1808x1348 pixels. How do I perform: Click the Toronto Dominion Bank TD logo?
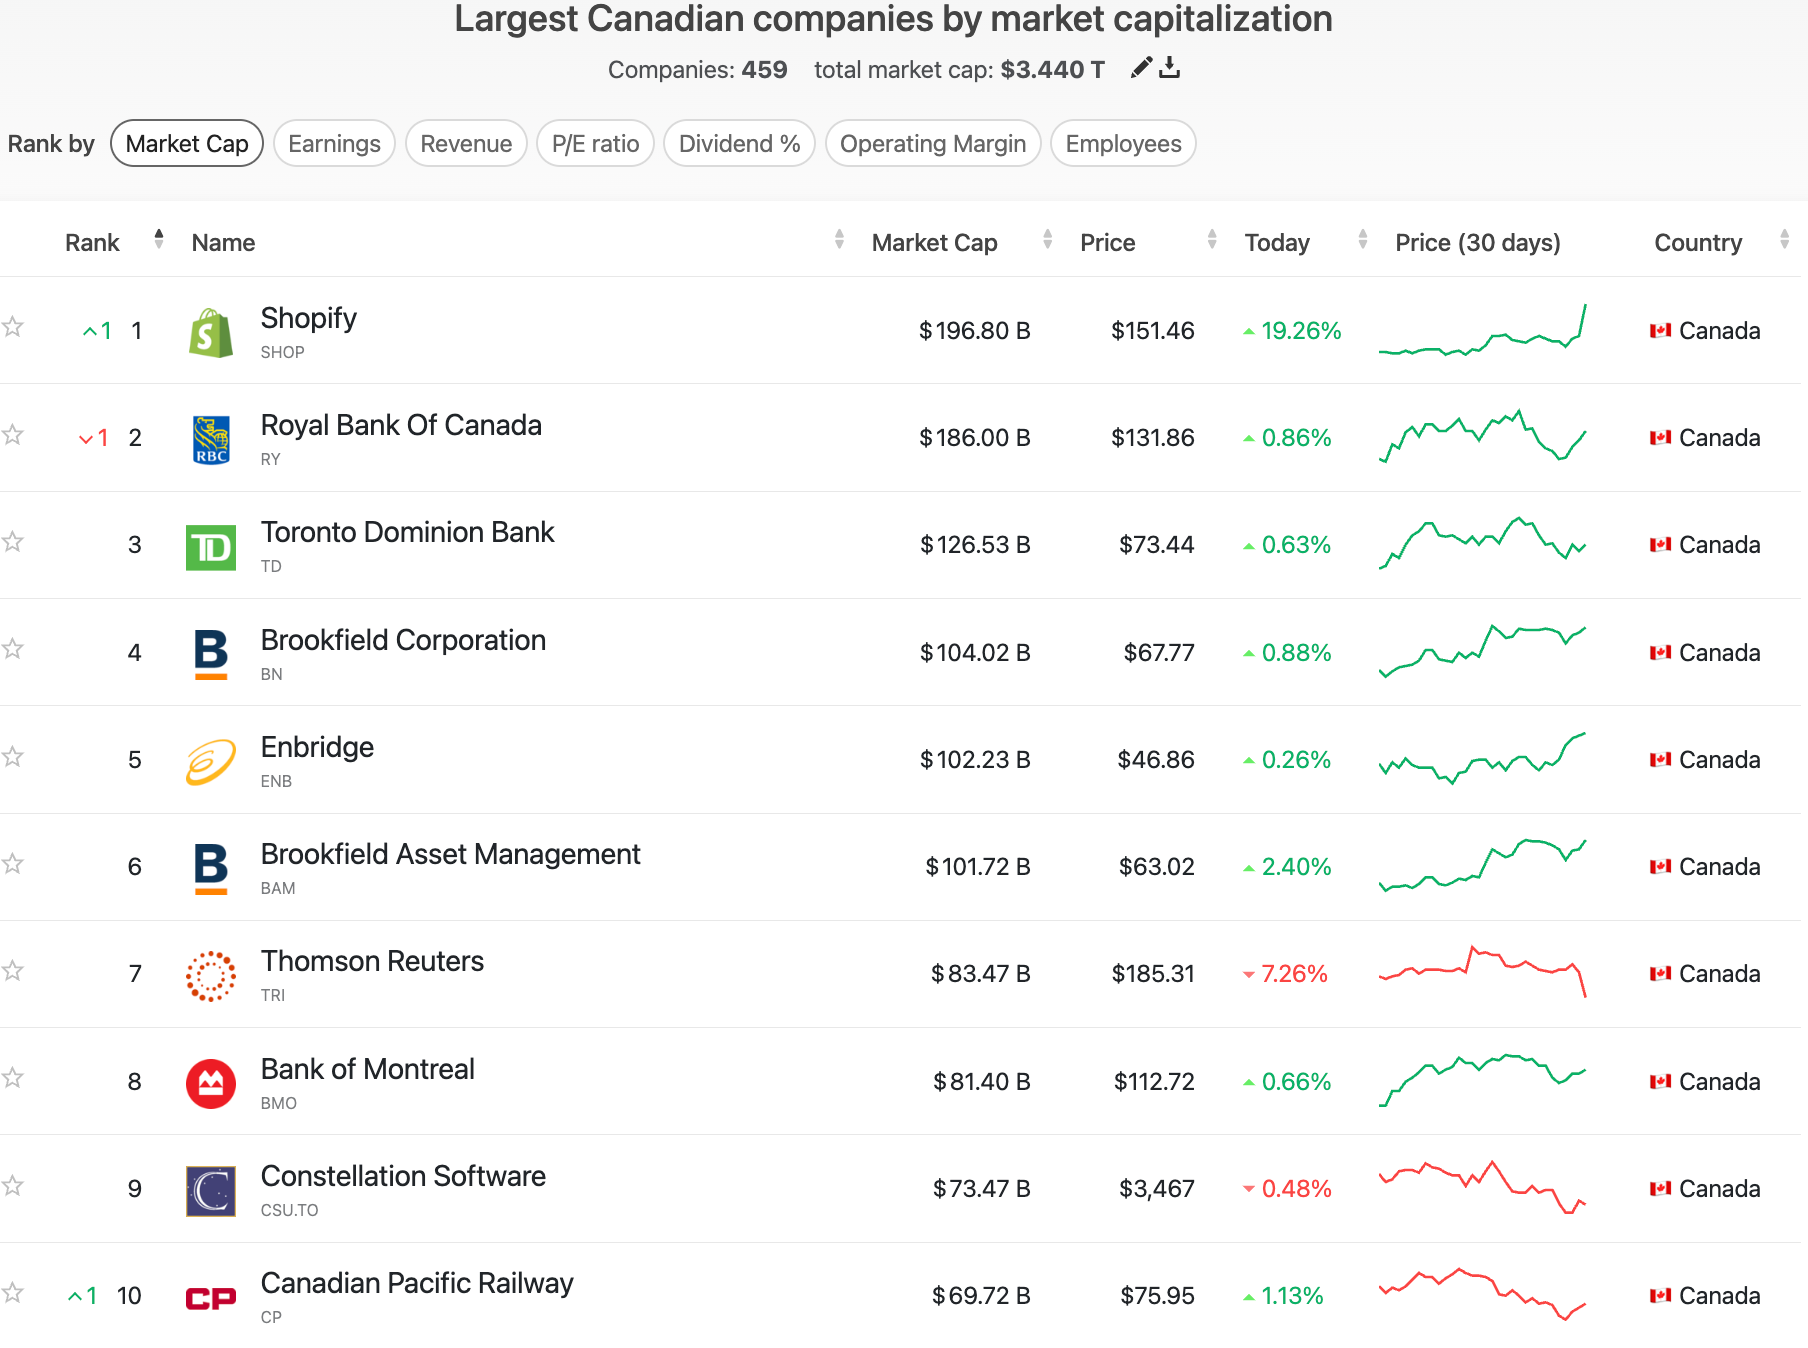(x=211, y=548)
